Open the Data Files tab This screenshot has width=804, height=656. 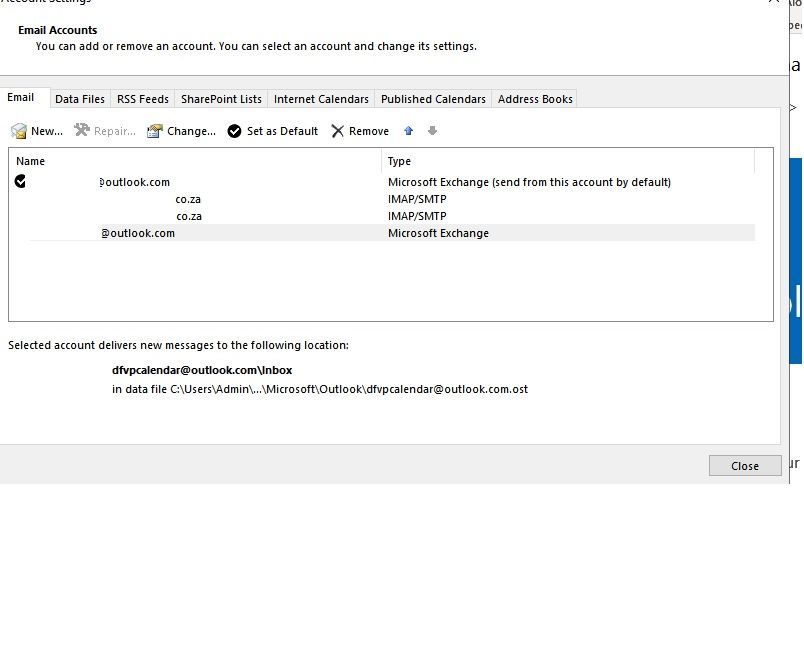coord(80,99)
